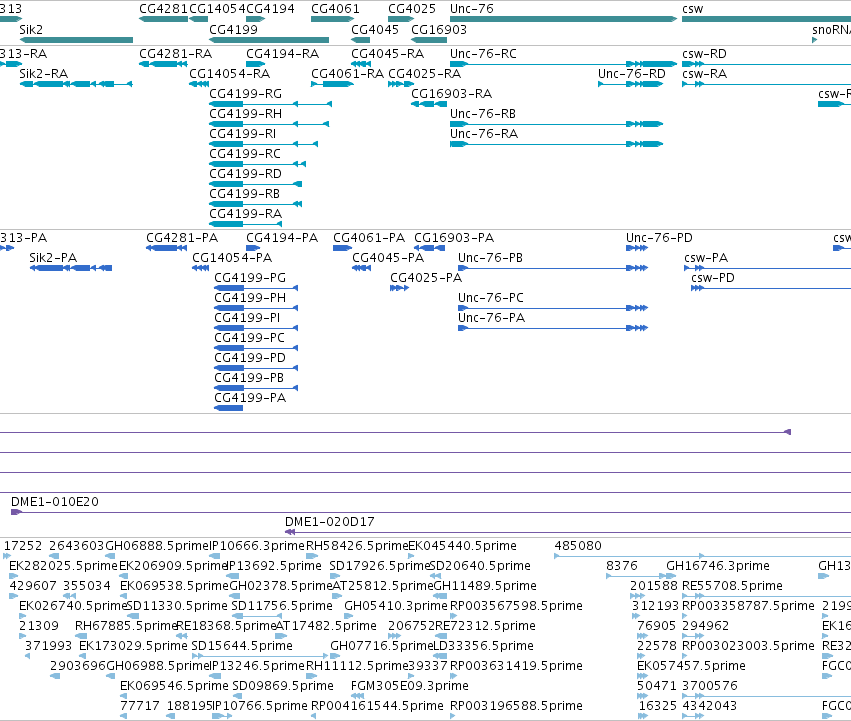The width and height of the screenshot is (851, 721).
Task: Select the CG4199 gene bar
Action: 269,40
